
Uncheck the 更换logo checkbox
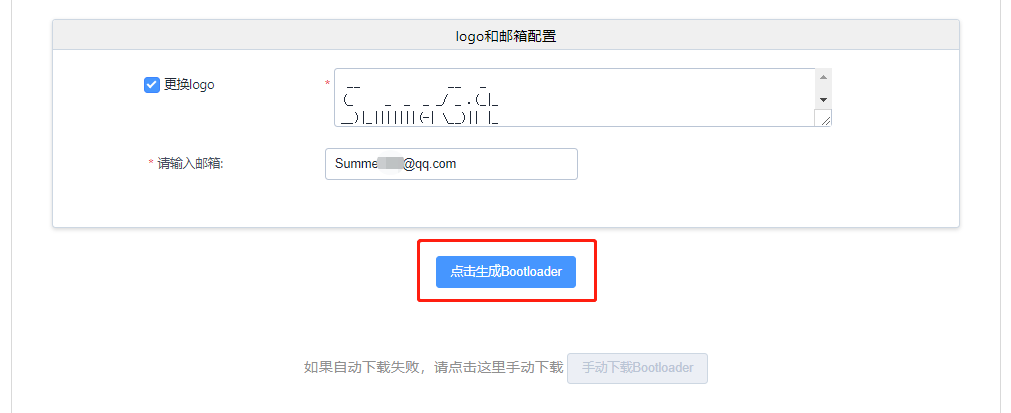tap(152, 85)
